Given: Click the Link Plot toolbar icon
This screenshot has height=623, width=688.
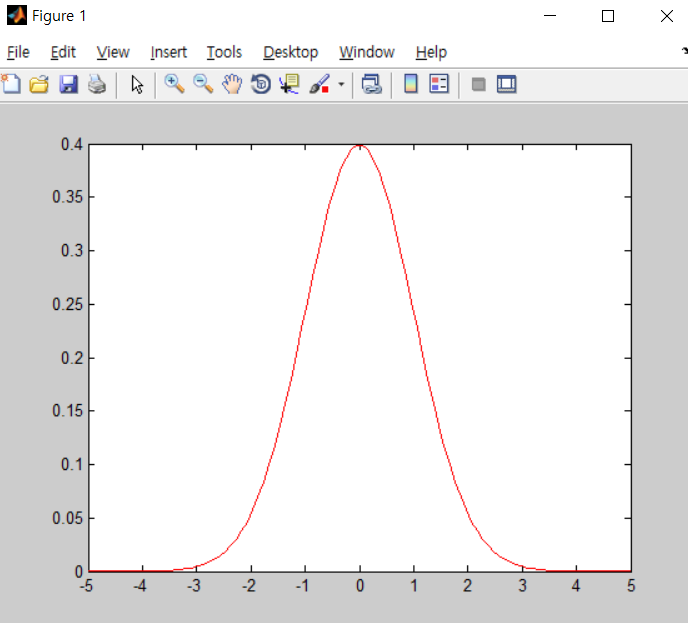Looking at the screenshot, I should pos(372,84).
